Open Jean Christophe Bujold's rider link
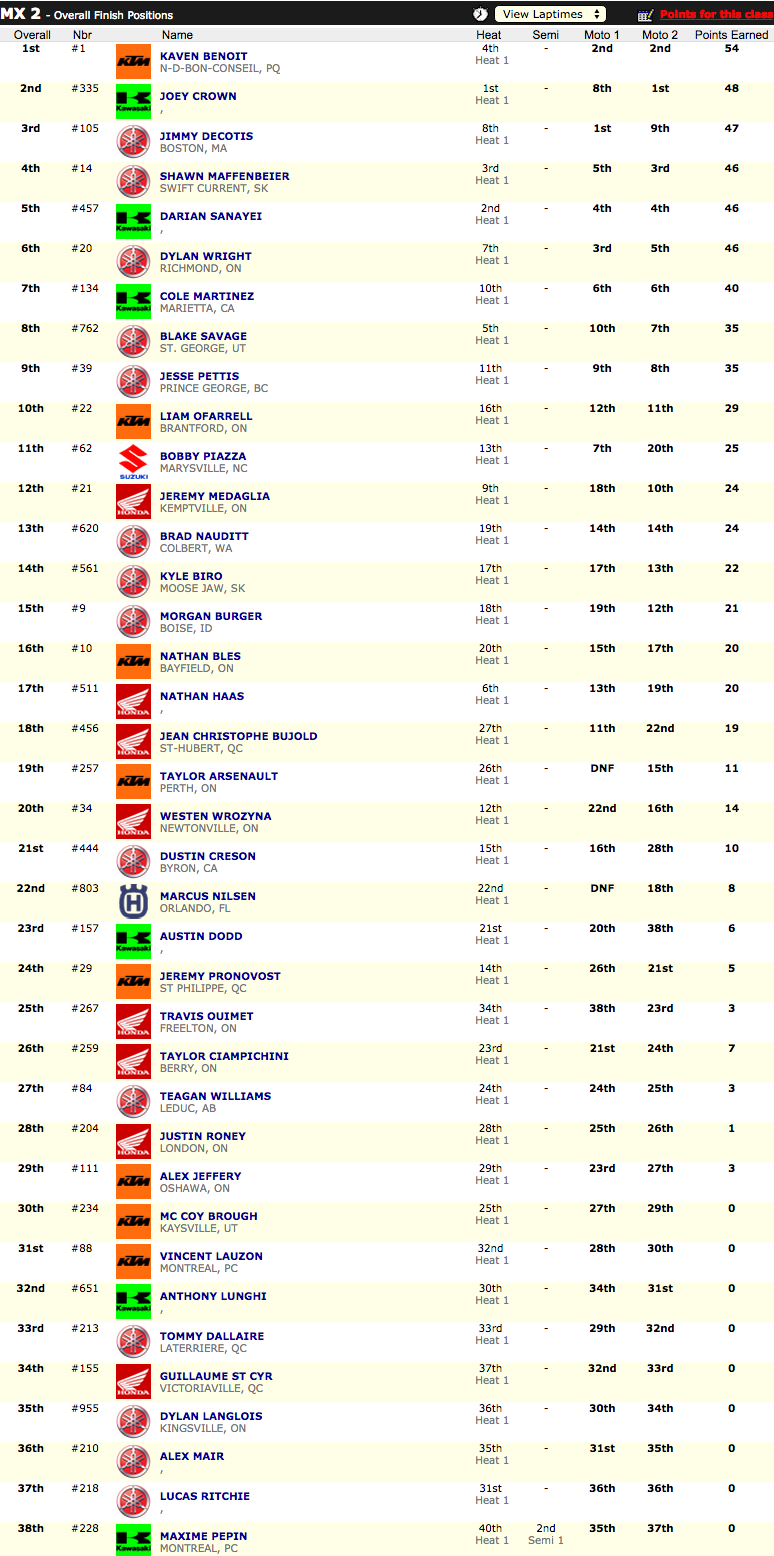 click(x=239, y=736)
